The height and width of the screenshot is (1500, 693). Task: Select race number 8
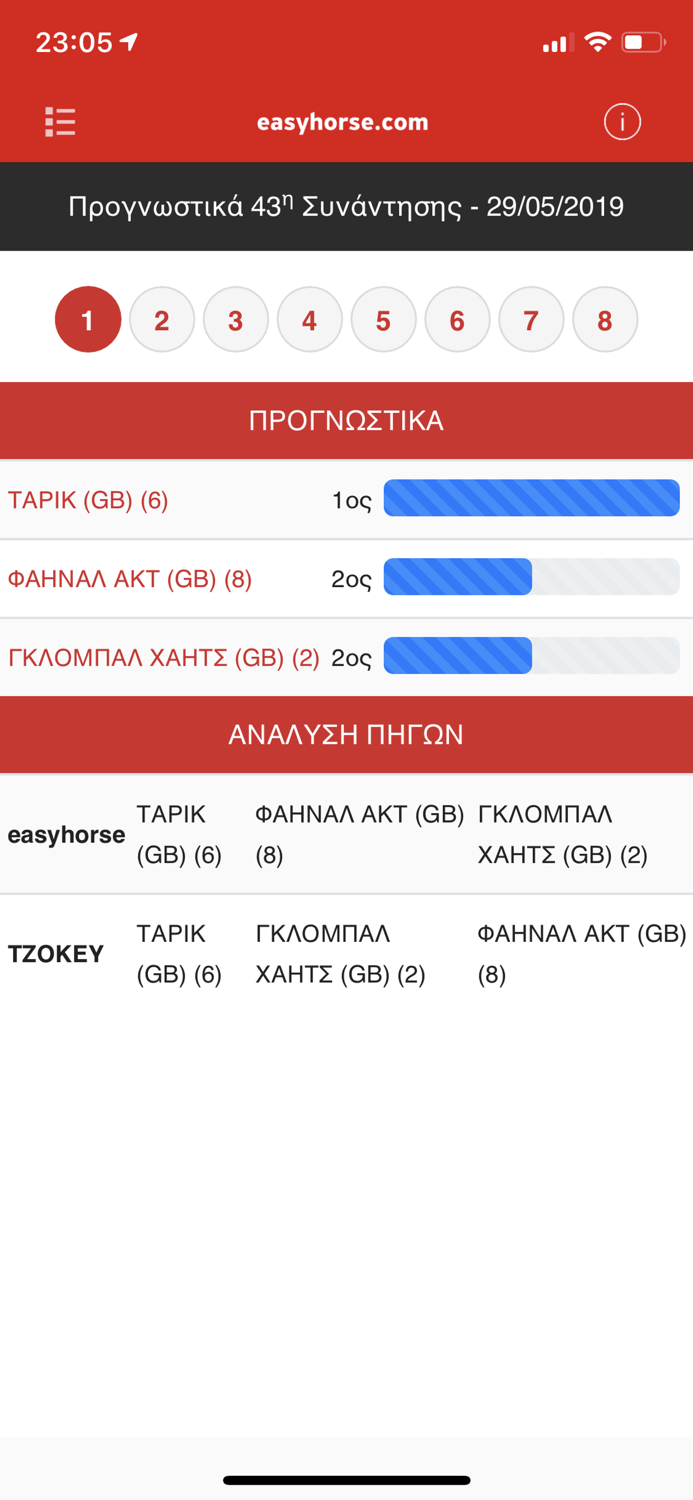click(605, 319)
